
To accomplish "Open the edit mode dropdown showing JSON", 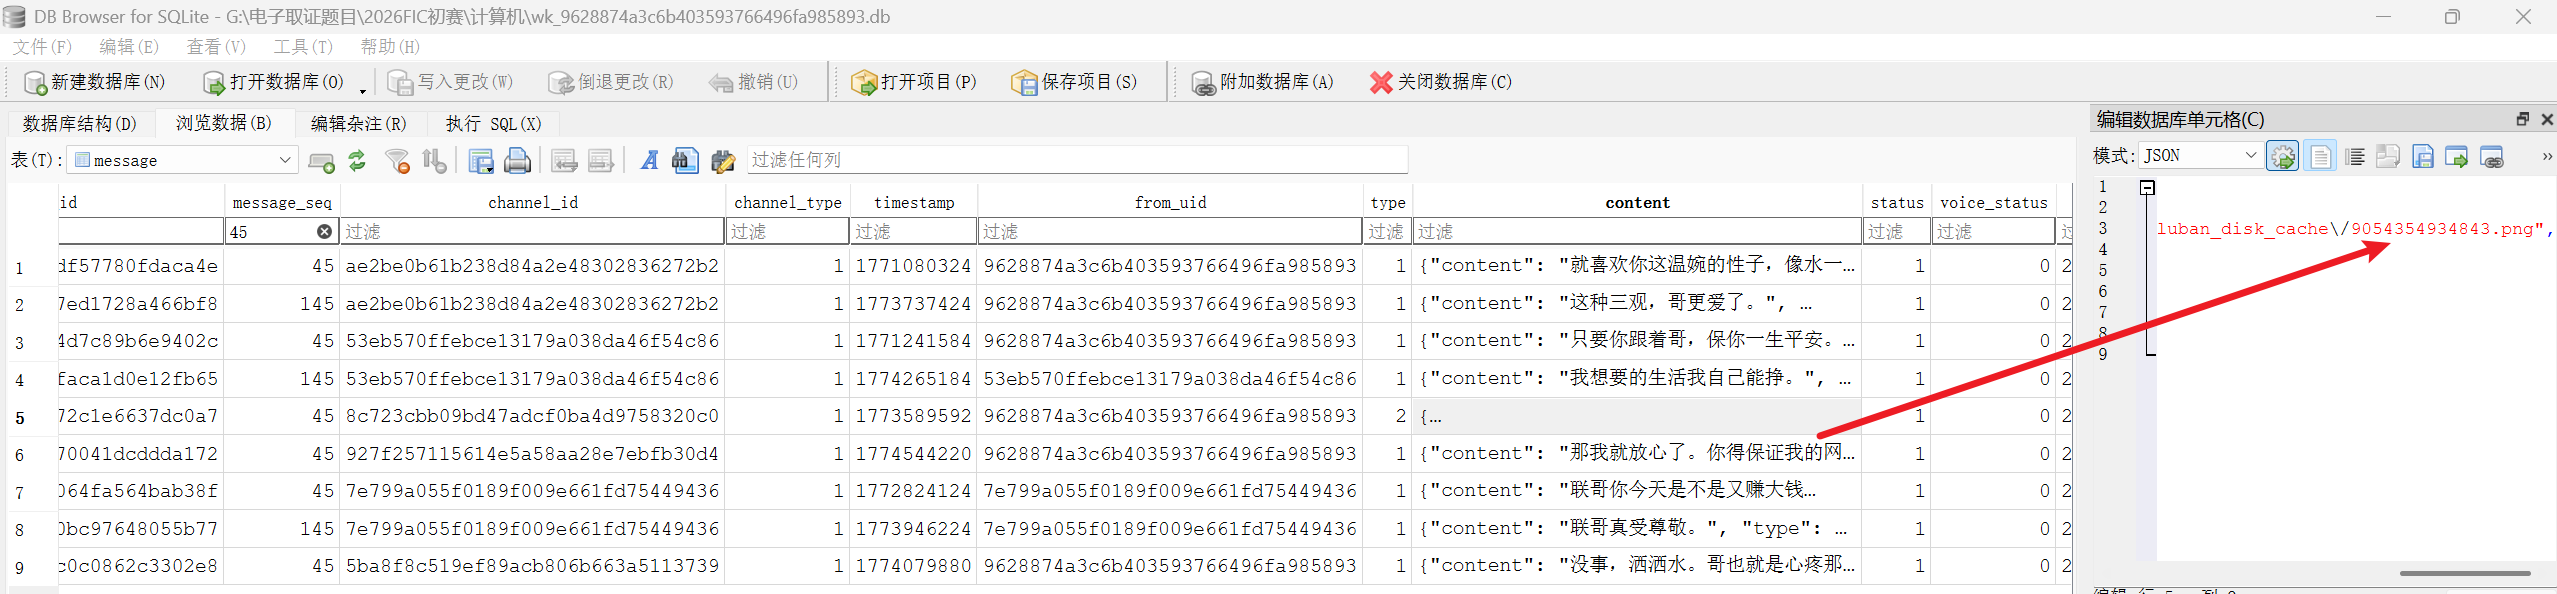I will (x=2200, y=155).
